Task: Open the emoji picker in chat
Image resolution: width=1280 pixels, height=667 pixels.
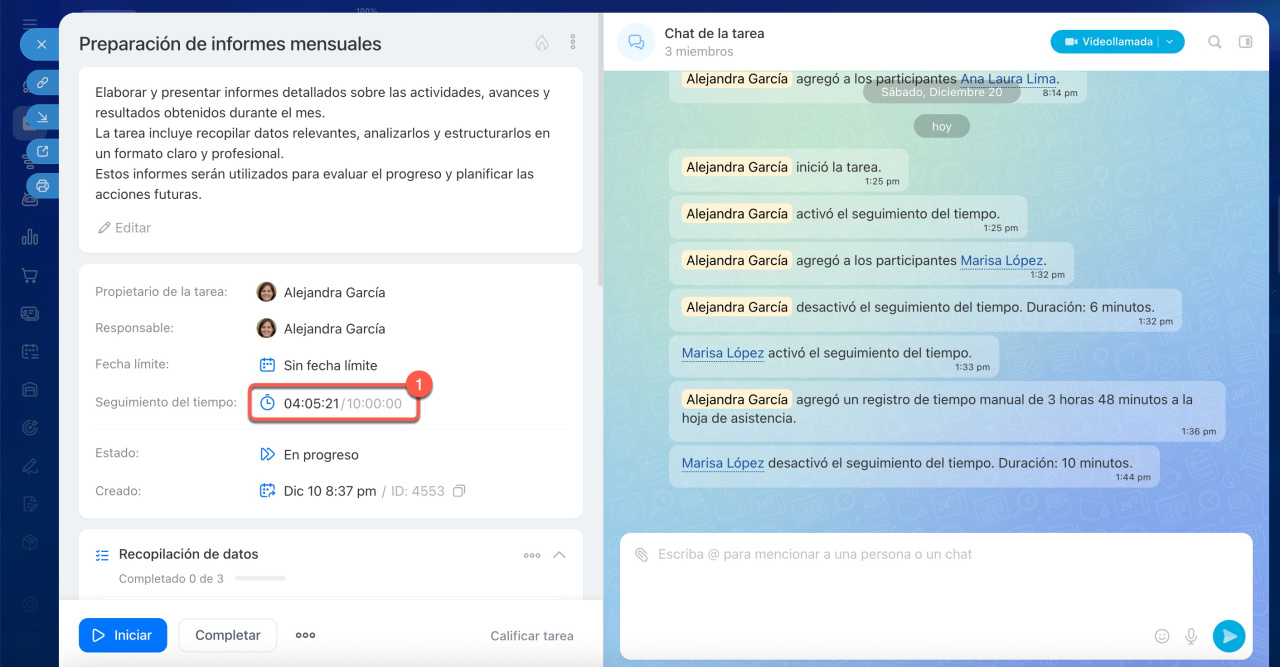Action: 1162,636
